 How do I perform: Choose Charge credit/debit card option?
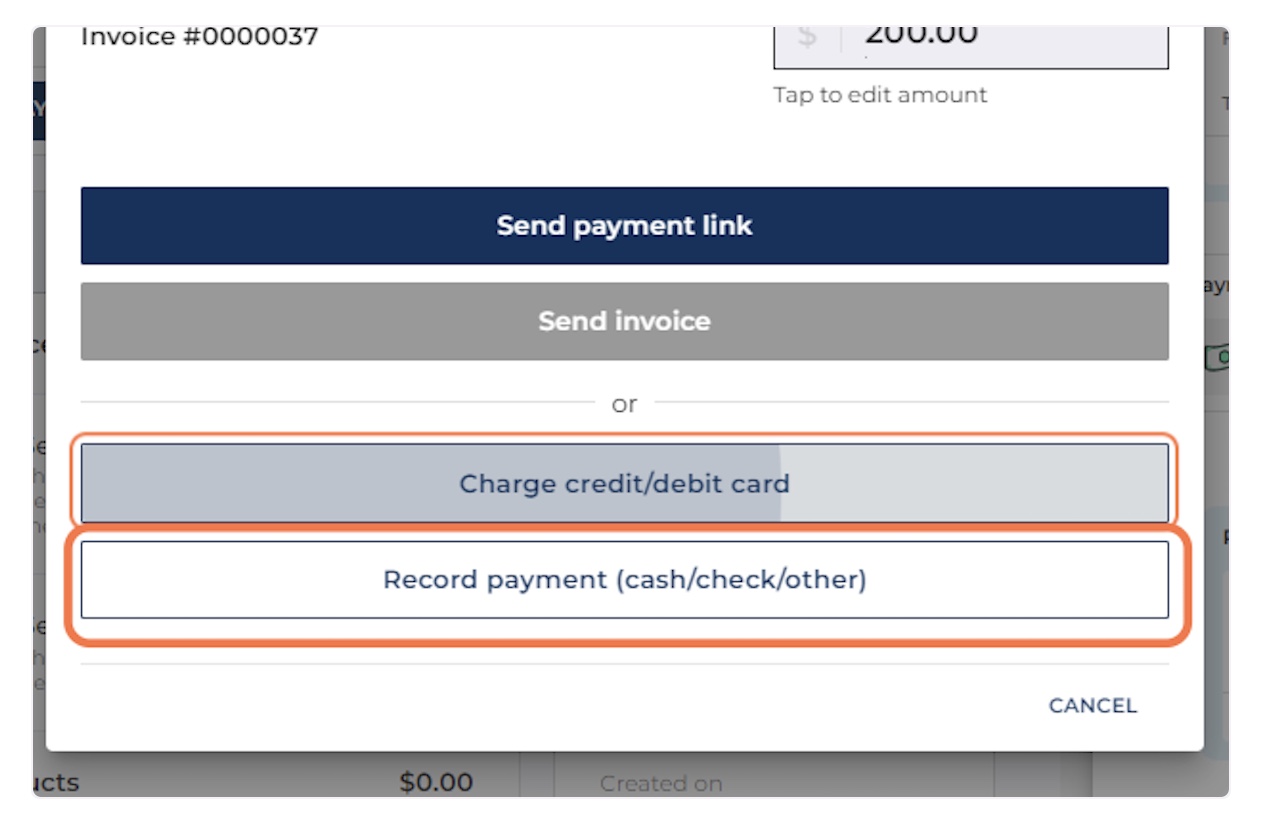tap(624, 484)
